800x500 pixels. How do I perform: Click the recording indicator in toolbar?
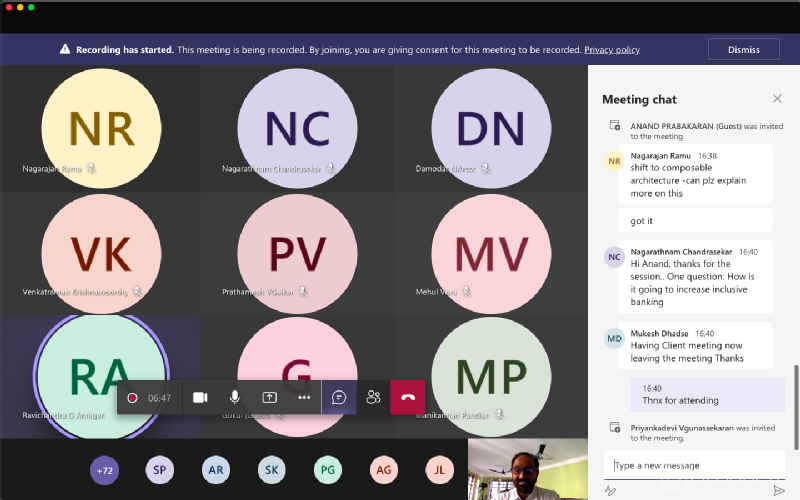tap(132, 397)
